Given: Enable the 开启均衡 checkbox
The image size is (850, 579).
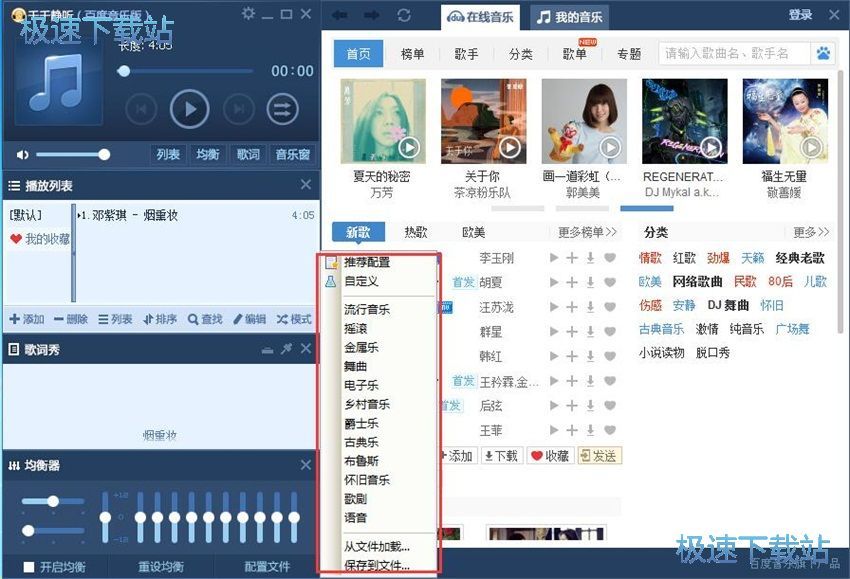Looking at the screenshot, I should click(29, 567).
